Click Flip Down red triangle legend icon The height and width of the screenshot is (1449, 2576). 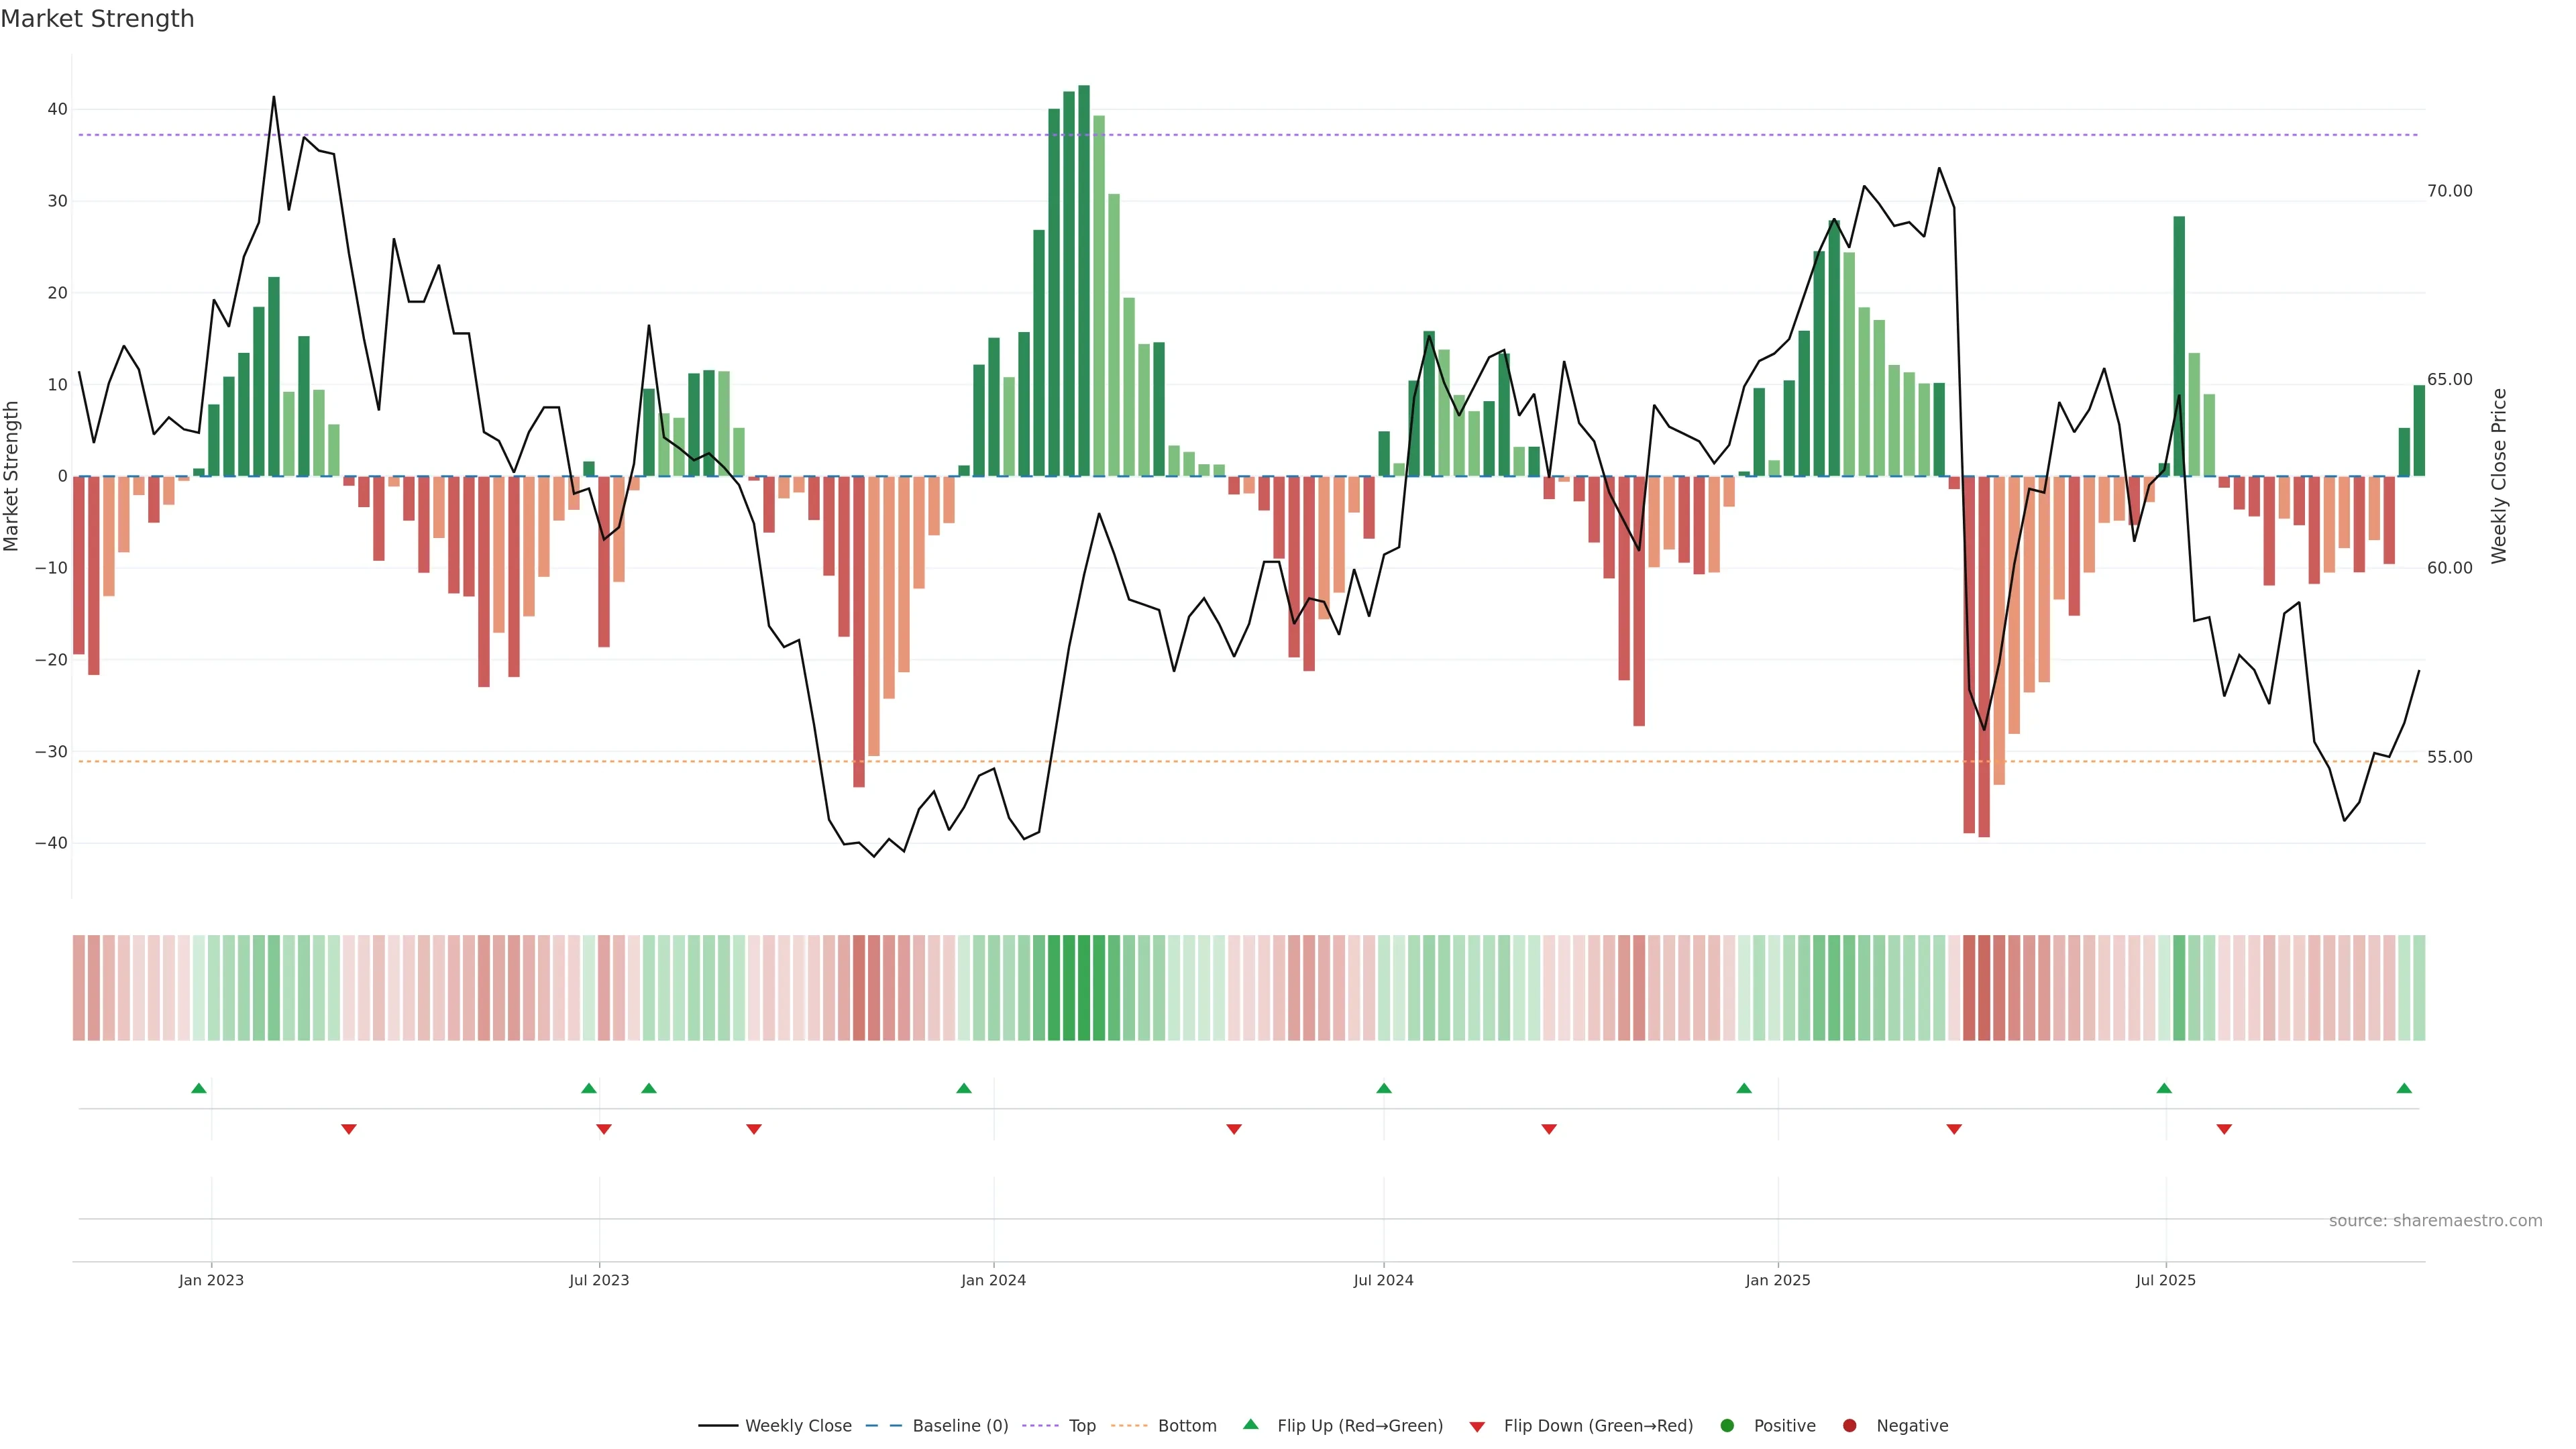point(1477,1427)
